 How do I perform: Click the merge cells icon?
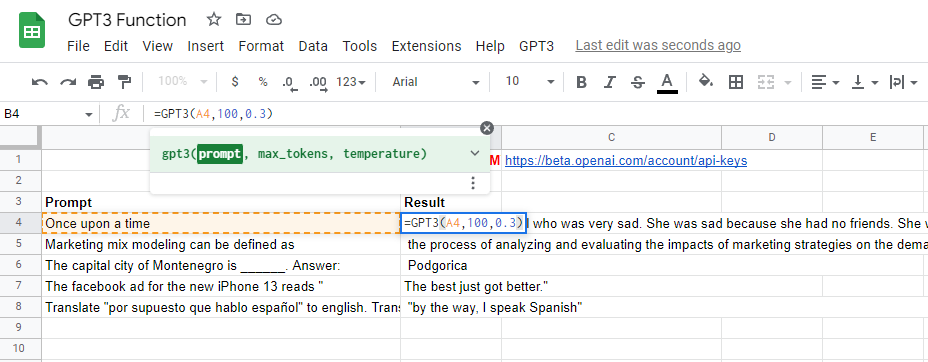pos(766,82)
